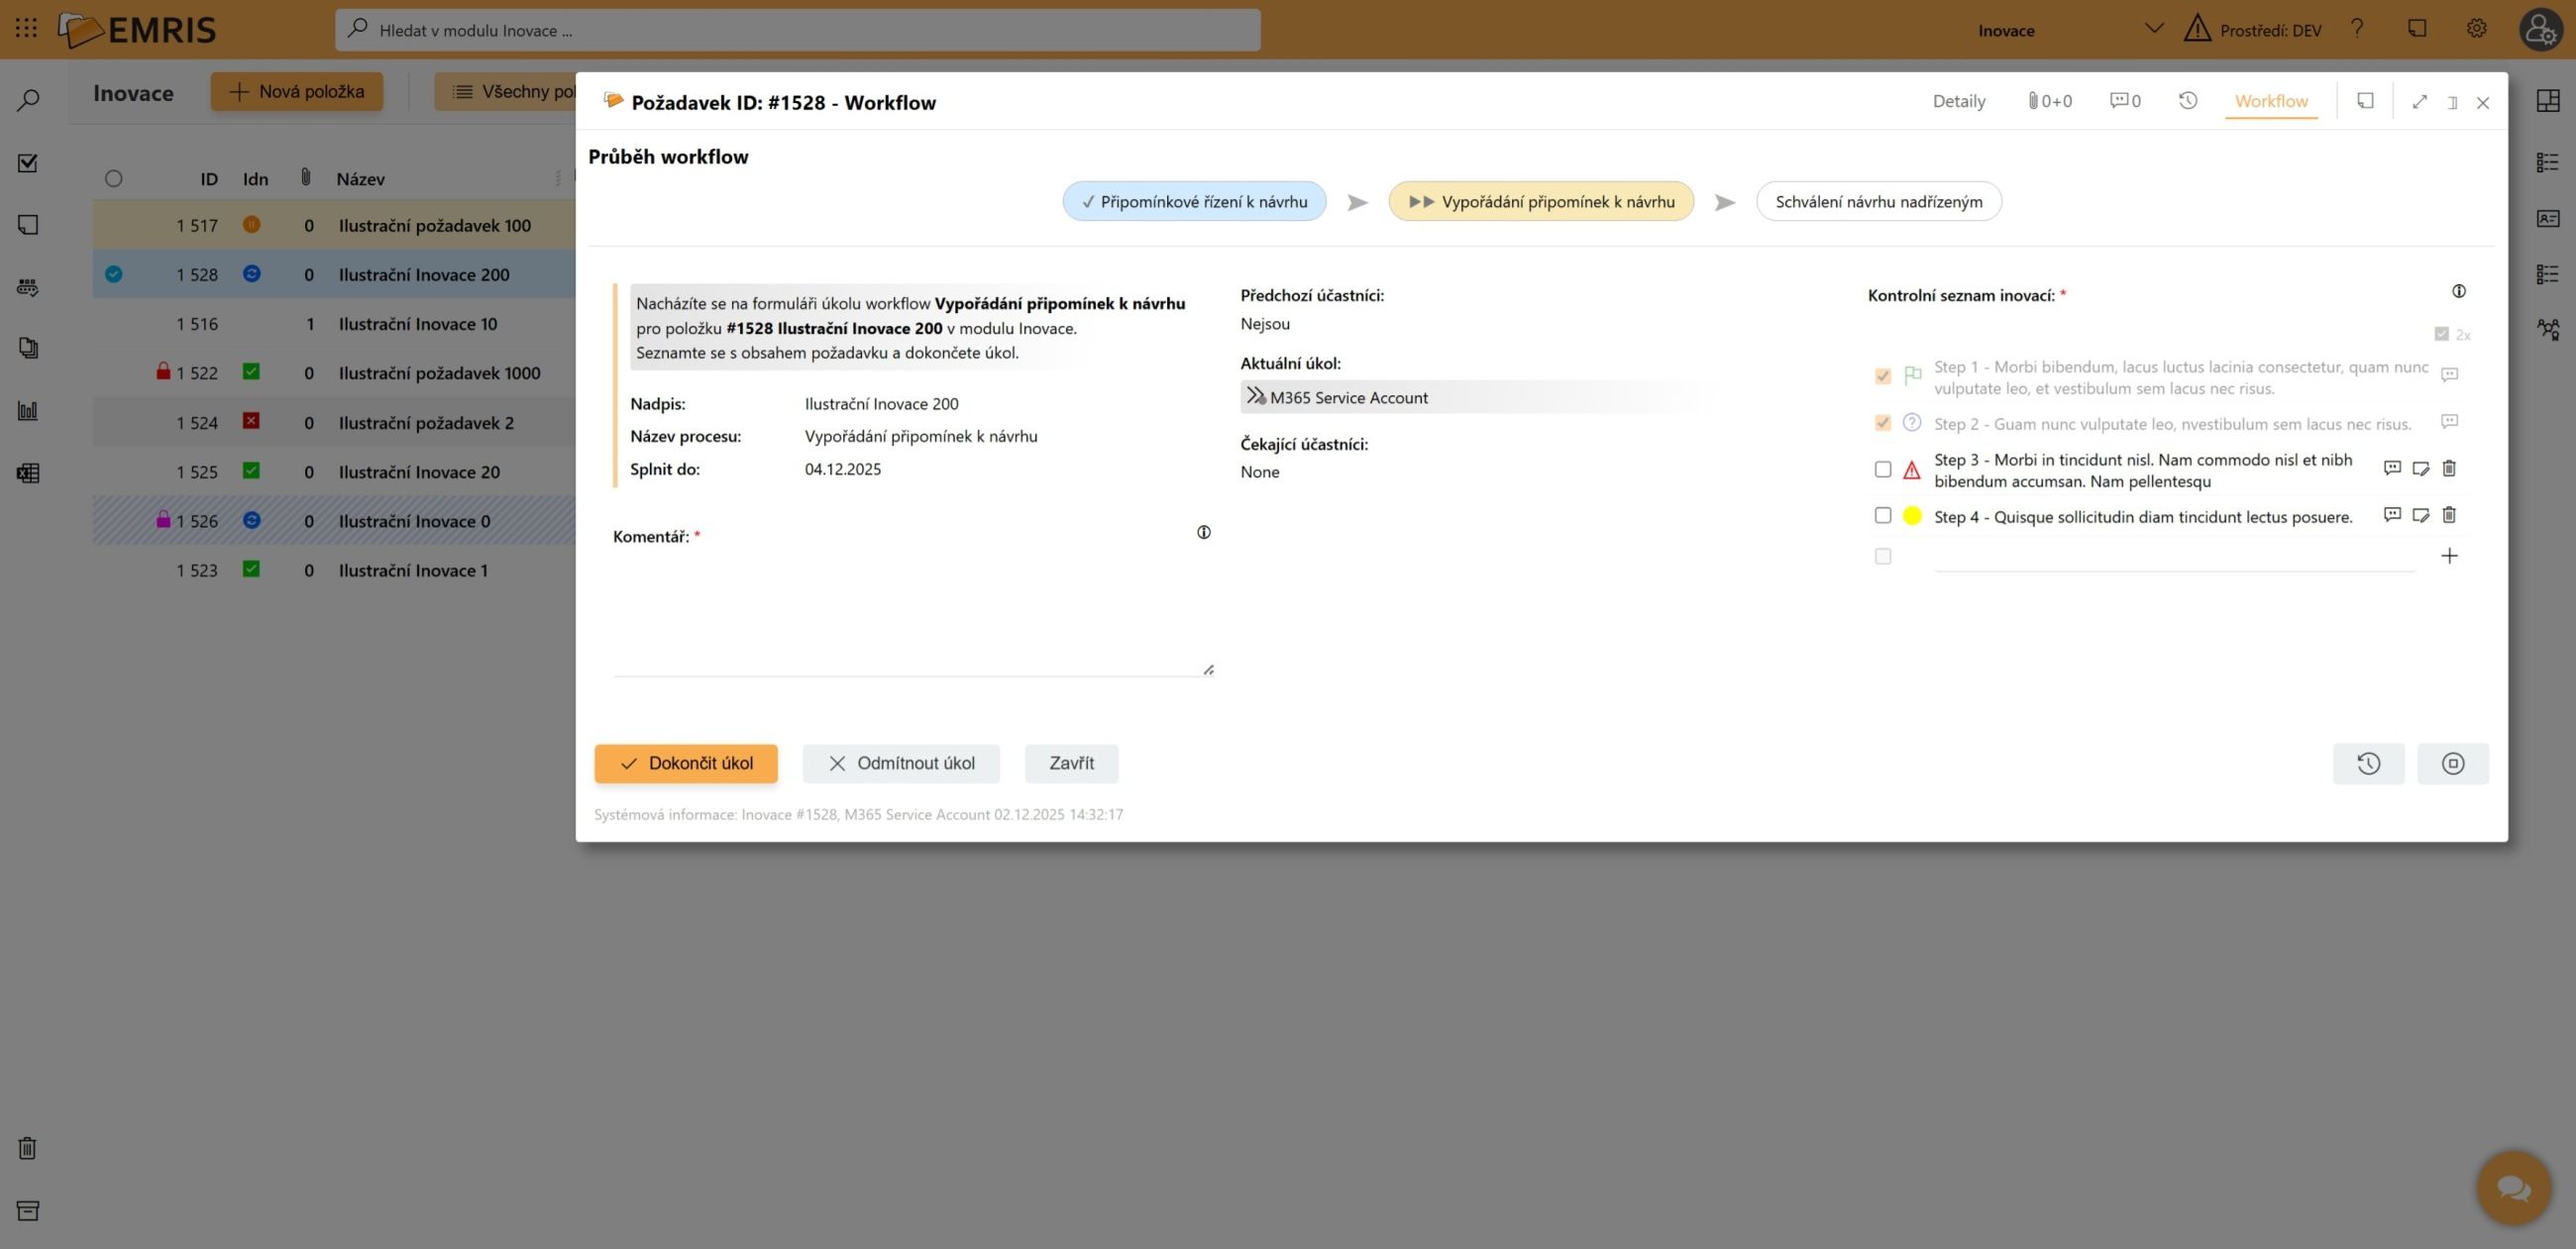Viewport: 2576px width, 1249px height.
Task: Toggle the 2x completed items filter checkbox
Action: [2441, 334]
